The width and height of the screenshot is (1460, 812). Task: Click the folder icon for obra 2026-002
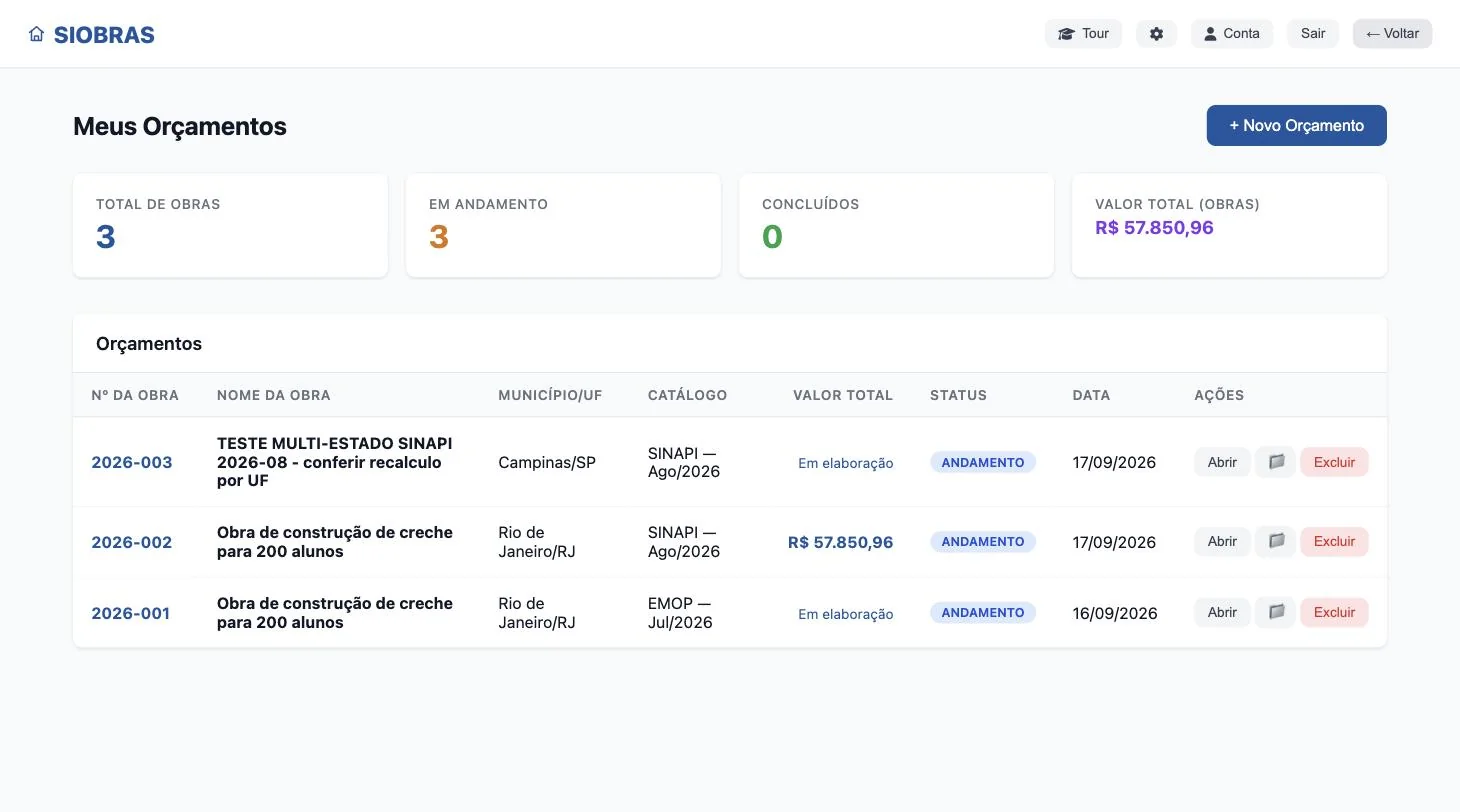[1276, 541]
